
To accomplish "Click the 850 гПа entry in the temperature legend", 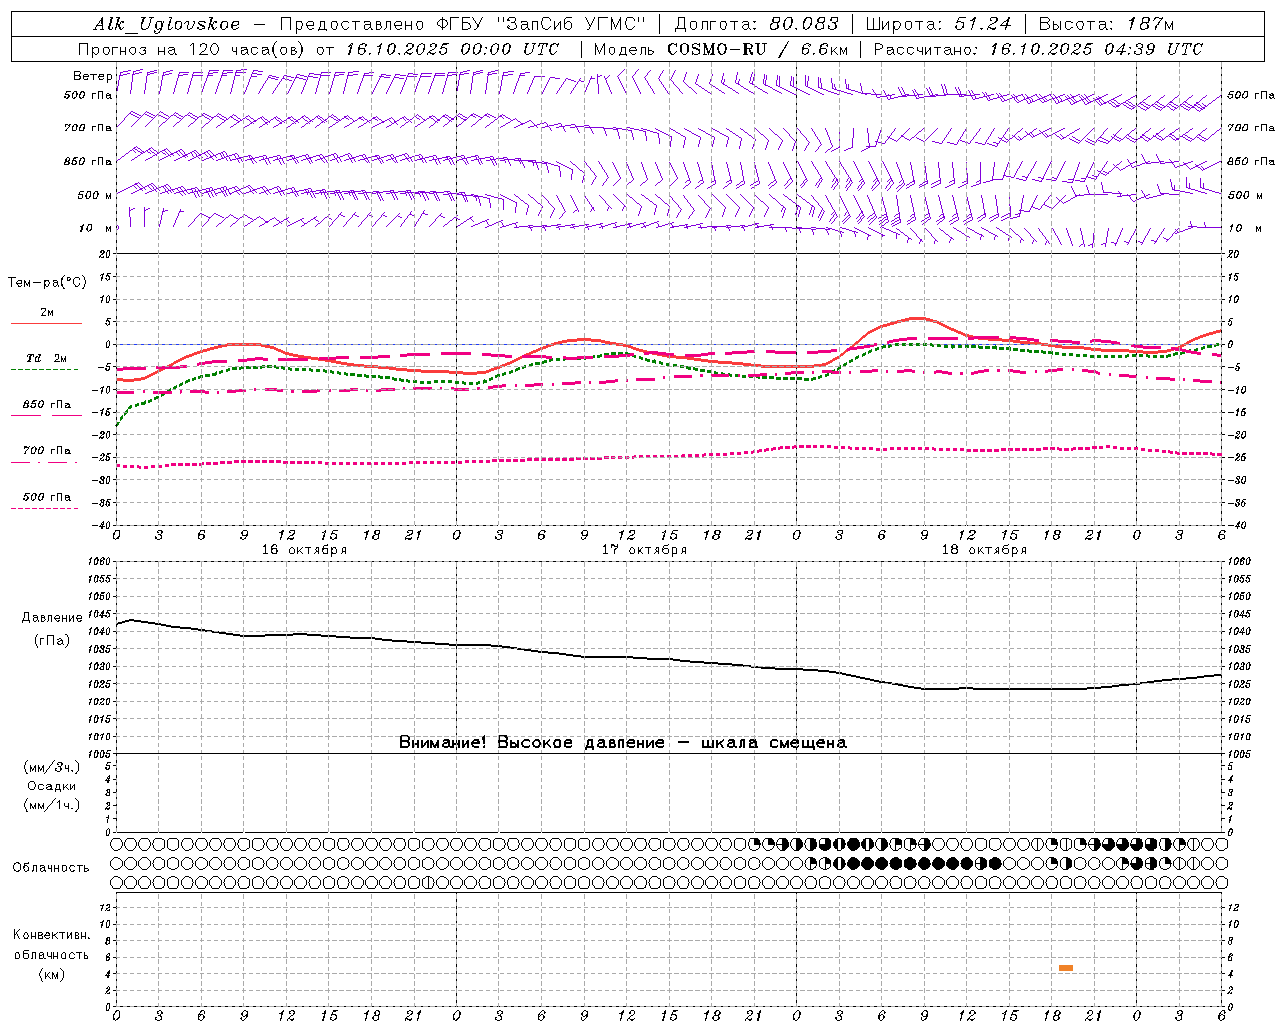I will (x=47, y=405).
